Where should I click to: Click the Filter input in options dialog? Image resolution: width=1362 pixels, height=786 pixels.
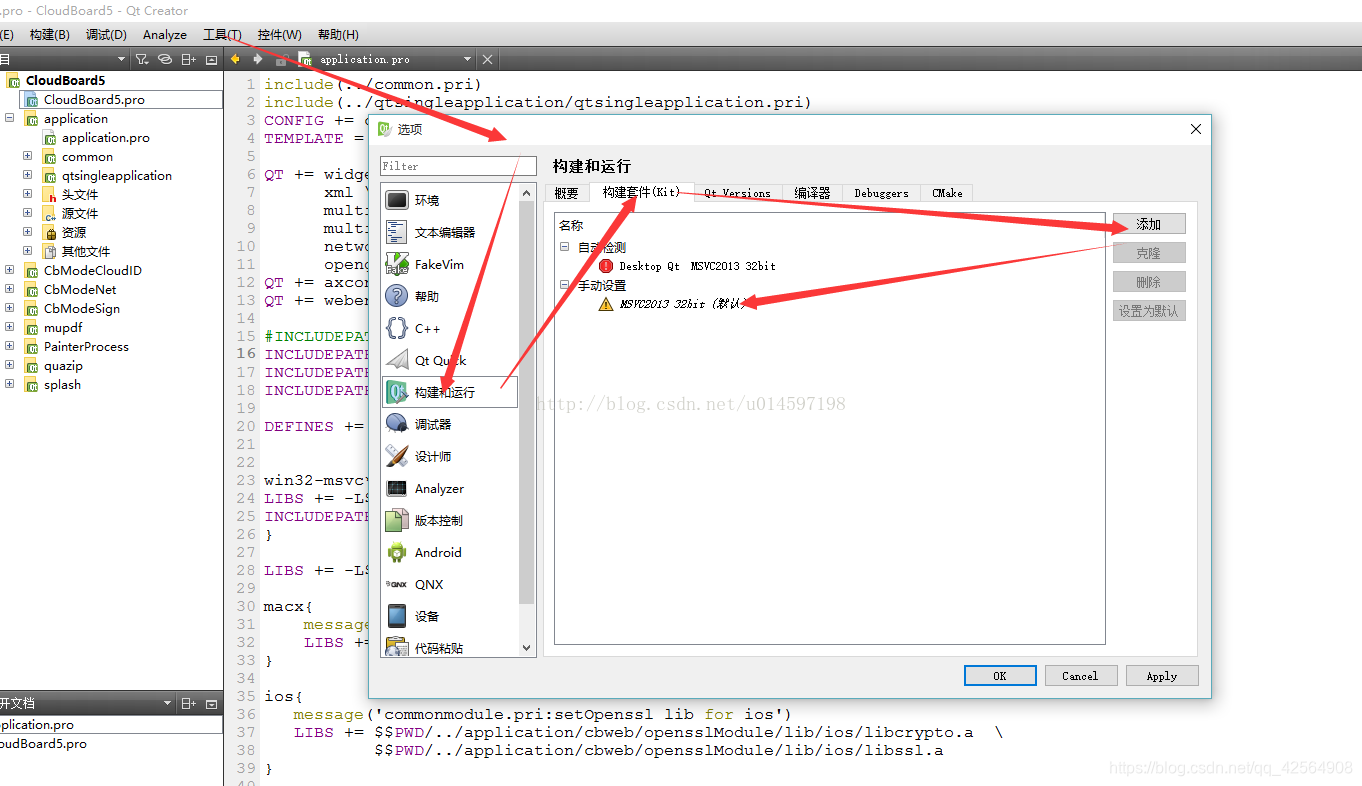pyautogui.click(x=459, y=166)
